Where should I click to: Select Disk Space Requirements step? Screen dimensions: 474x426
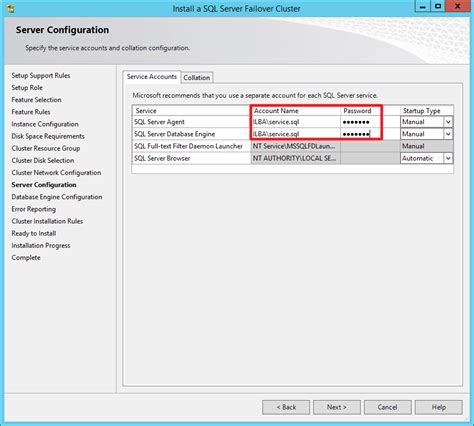click(48, 136)
